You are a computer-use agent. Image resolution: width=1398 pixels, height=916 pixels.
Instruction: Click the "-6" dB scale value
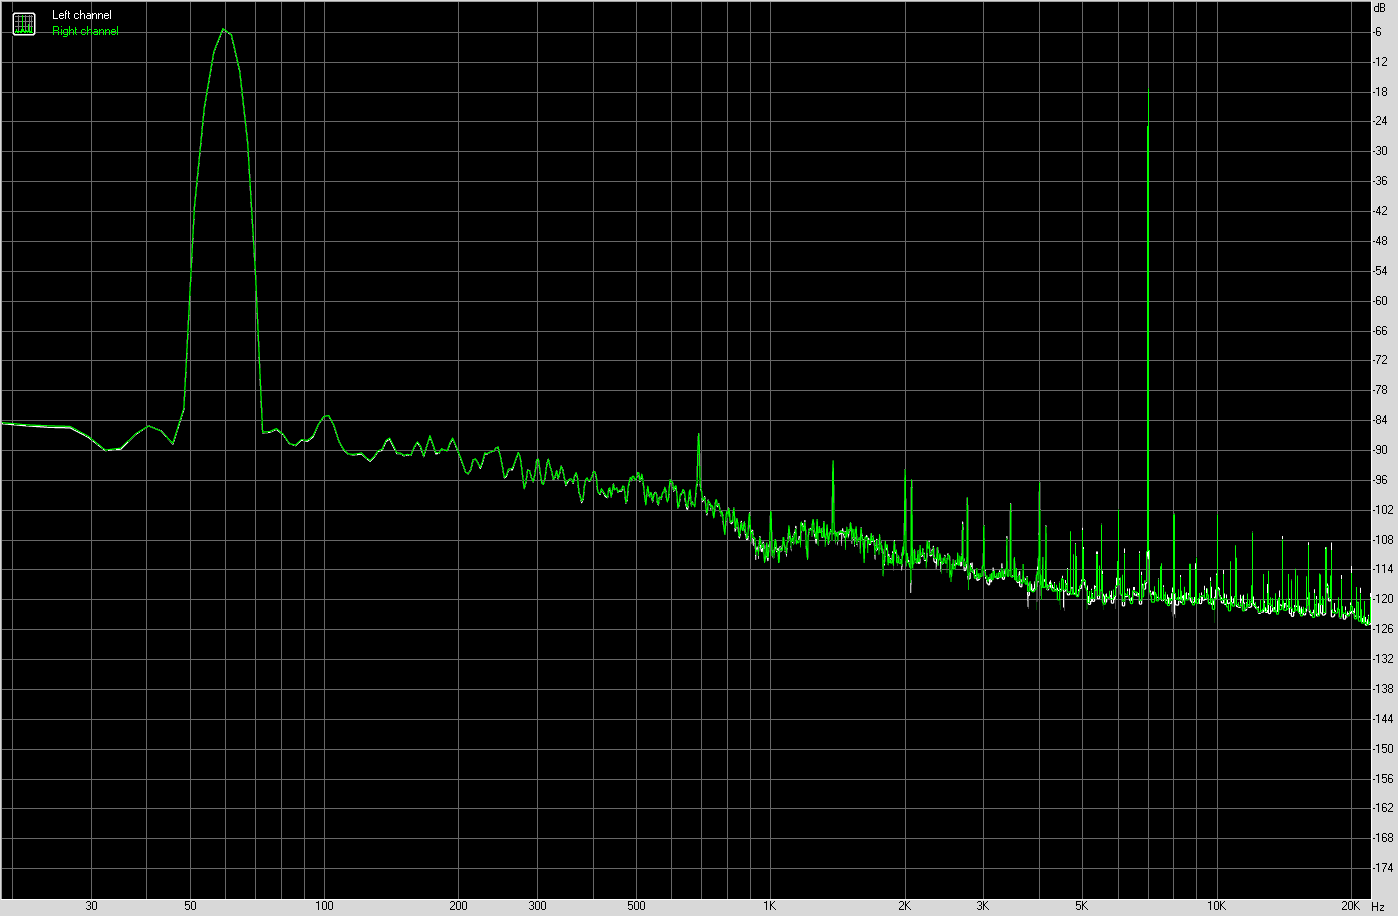1379,32
